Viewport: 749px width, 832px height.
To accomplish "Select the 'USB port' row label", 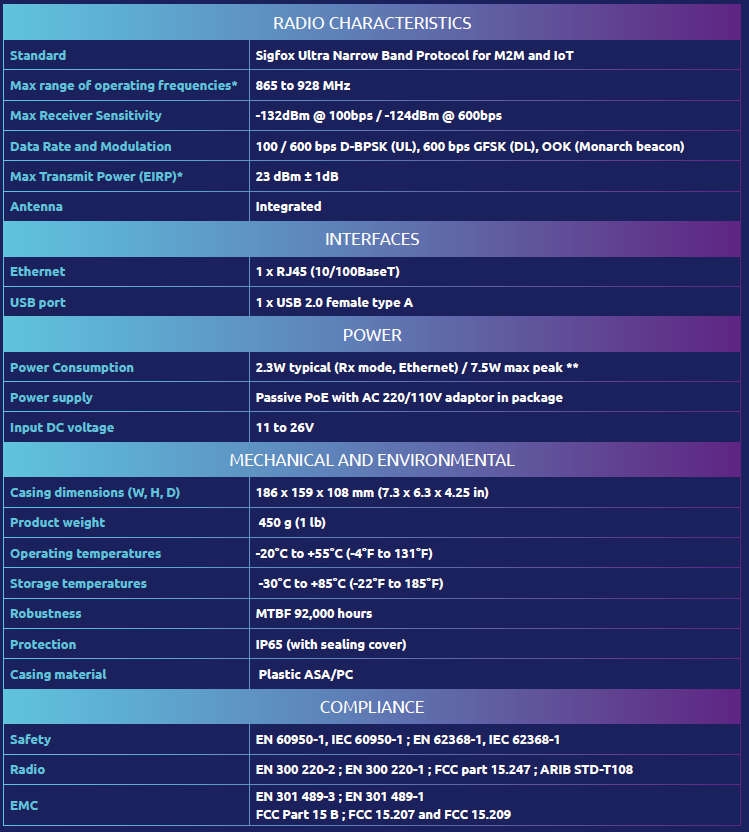I will pos(38,302).
